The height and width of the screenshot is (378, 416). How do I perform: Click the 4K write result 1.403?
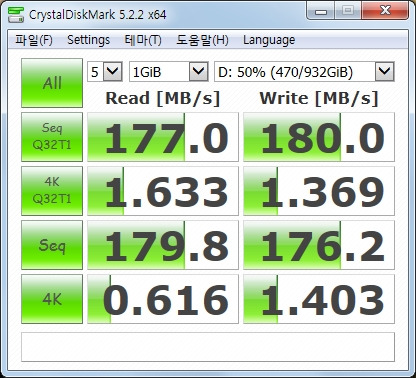(x=319, y=299)
